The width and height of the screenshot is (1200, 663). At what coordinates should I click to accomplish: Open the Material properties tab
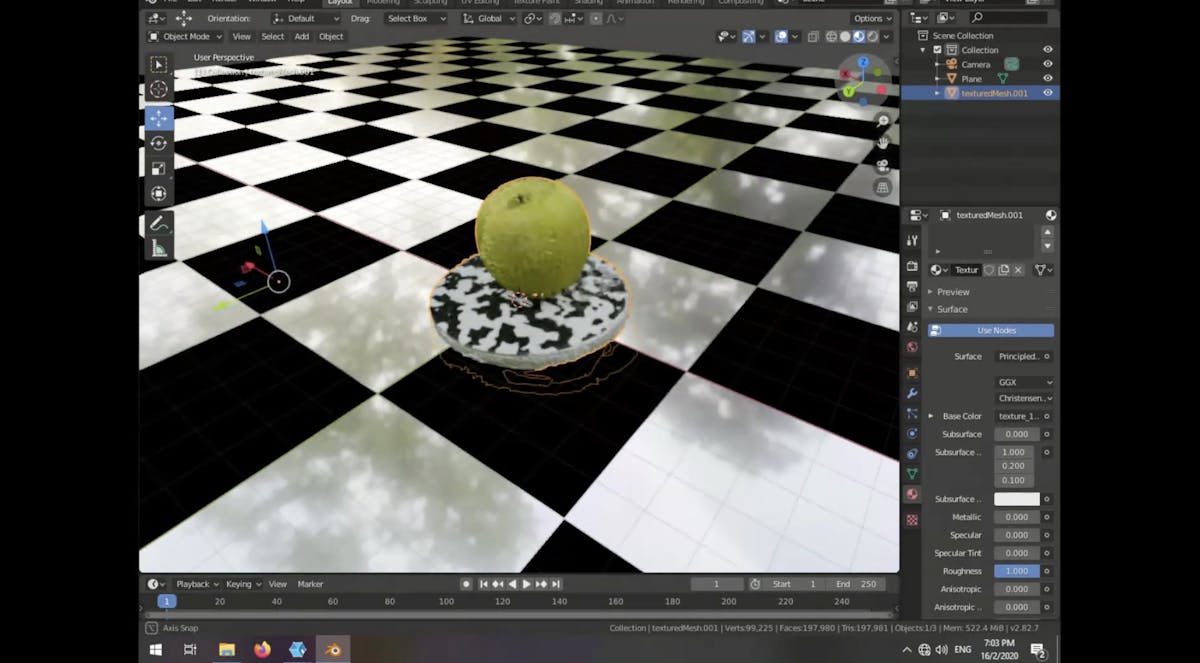[912, 494]
